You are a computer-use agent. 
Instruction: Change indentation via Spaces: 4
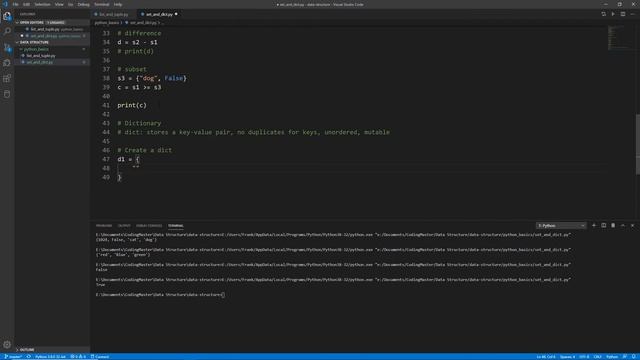[x=567, y=357]
